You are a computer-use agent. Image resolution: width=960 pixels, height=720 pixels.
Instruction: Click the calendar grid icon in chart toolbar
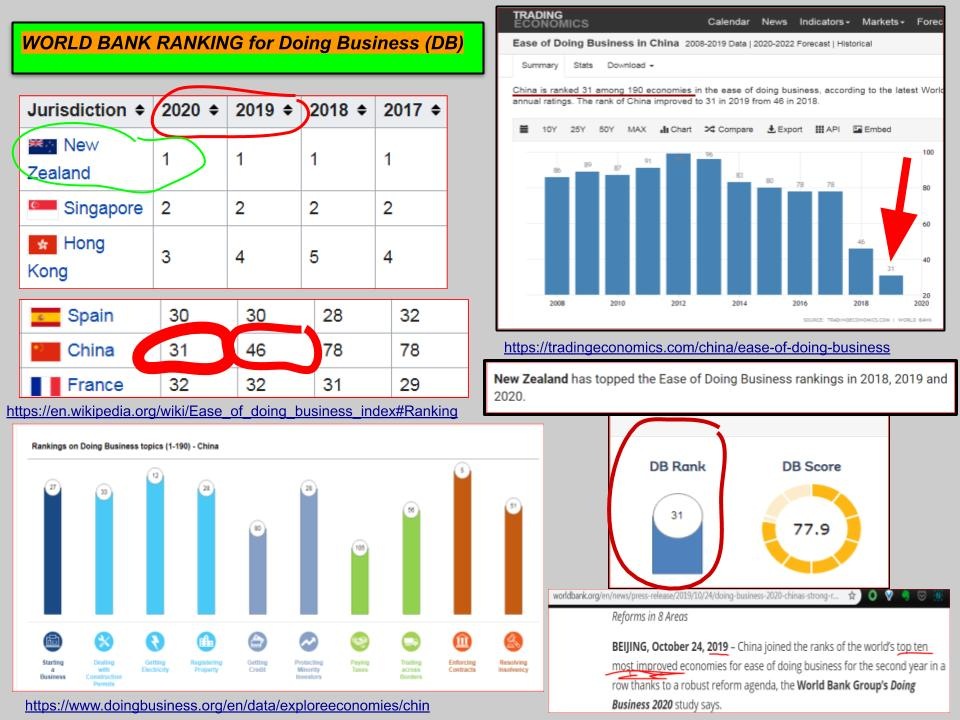[x=523, y=129]
